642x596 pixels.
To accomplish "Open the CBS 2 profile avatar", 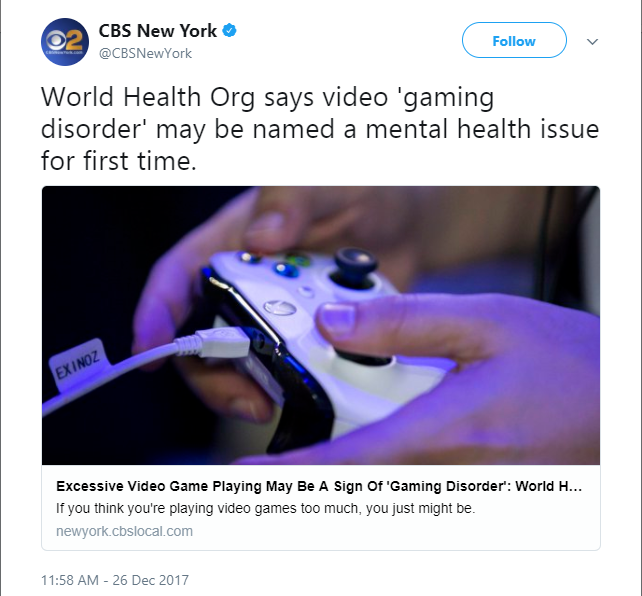I will (x=65, y=42).
